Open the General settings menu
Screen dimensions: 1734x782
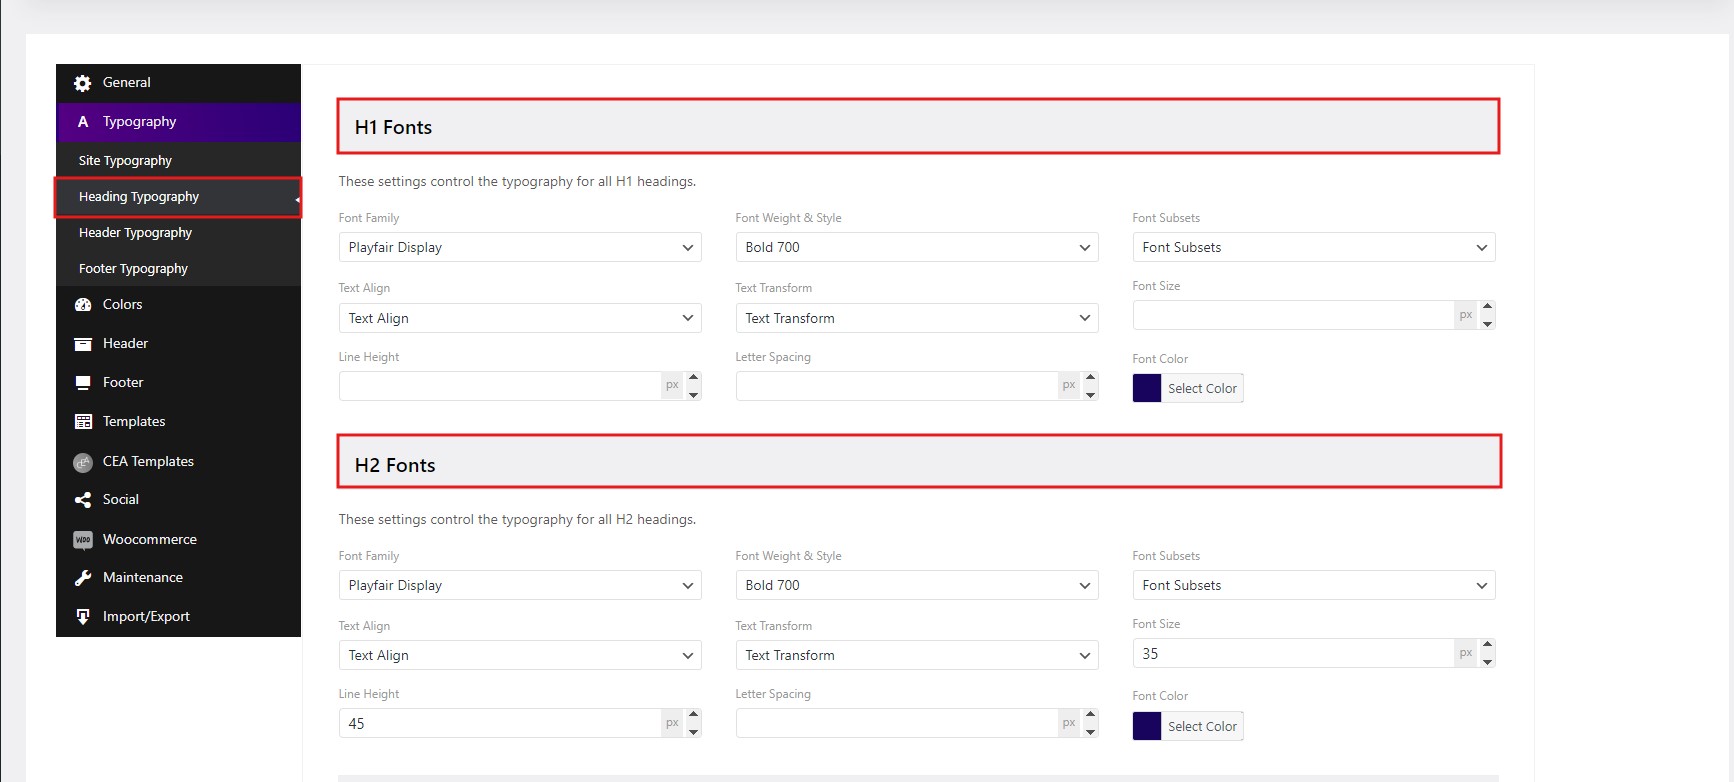(178, 83)
